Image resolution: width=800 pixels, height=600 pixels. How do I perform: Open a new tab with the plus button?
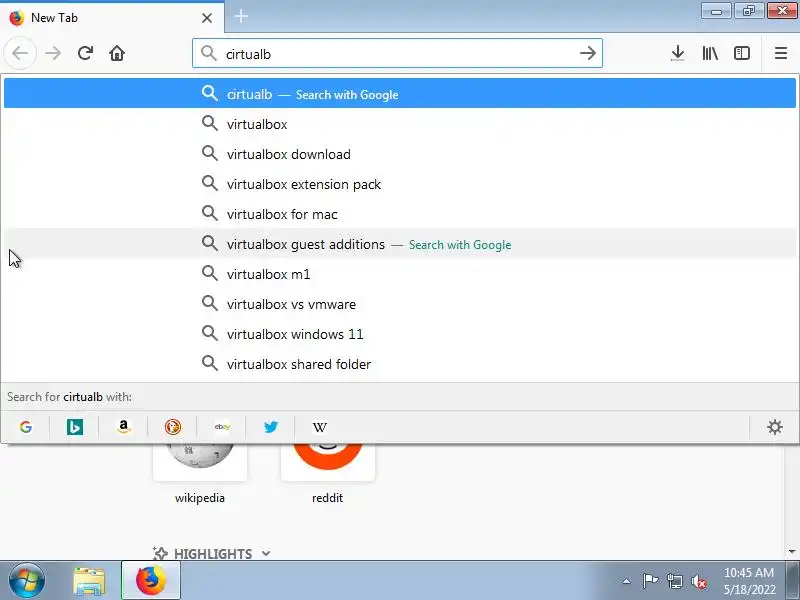coord(241,17)
